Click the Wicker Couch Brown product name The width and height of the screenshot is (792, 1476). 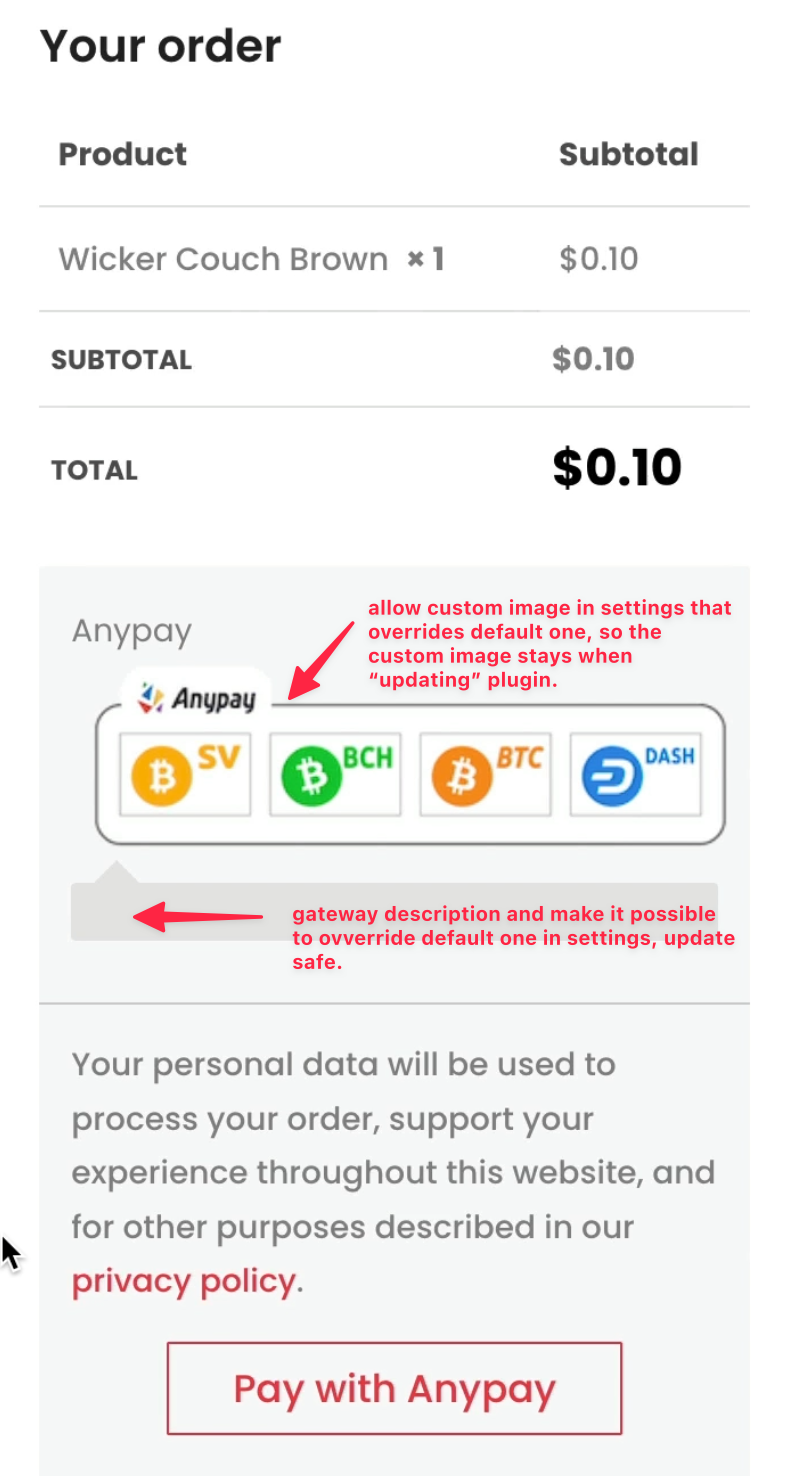pos(222,258)
